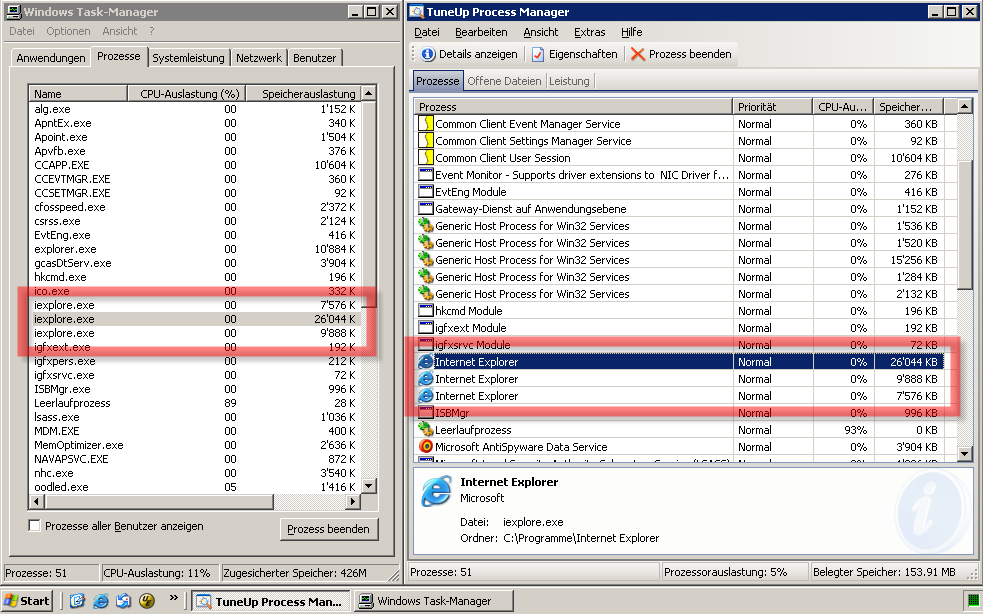
Task: Select NAVAPSVC.EXE process row
Action: coord(195,458)
